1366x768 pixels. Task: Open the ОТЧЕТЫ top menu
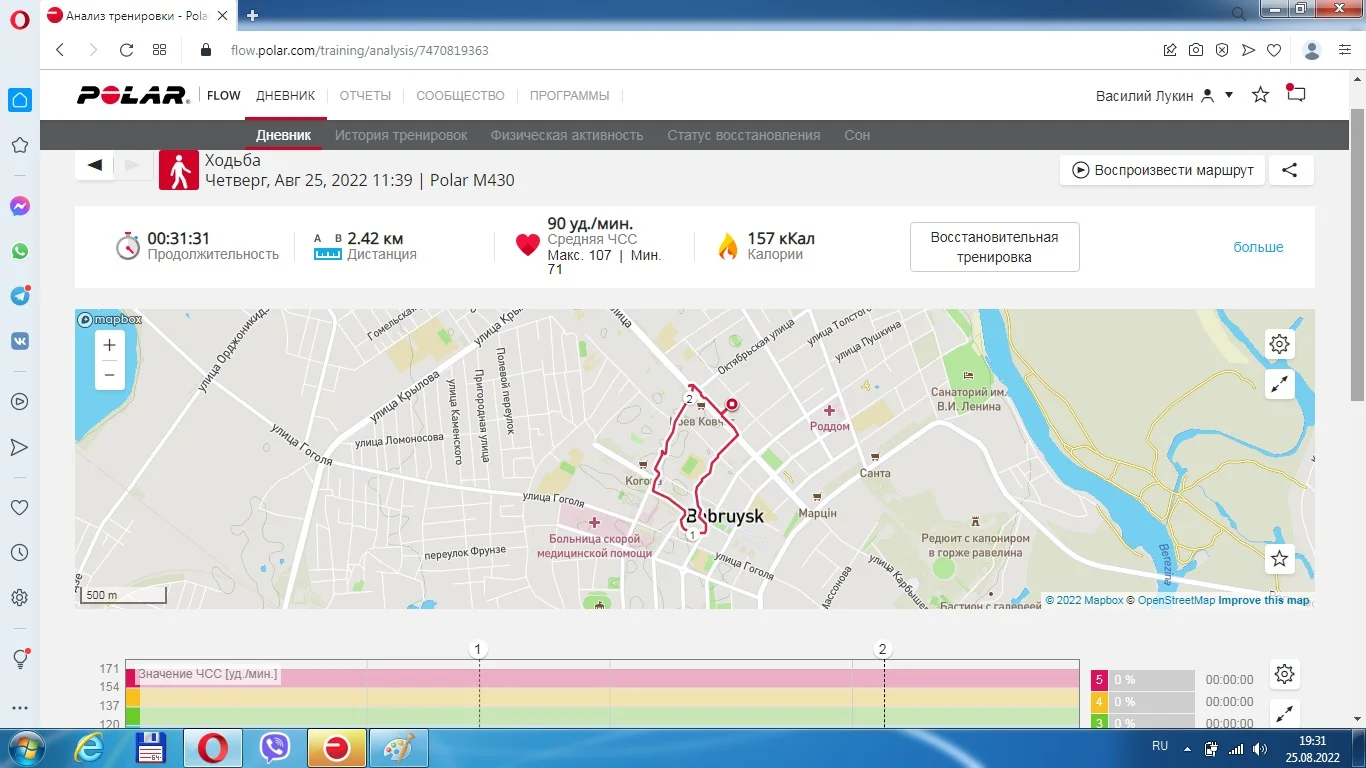(x=365, y=96)
